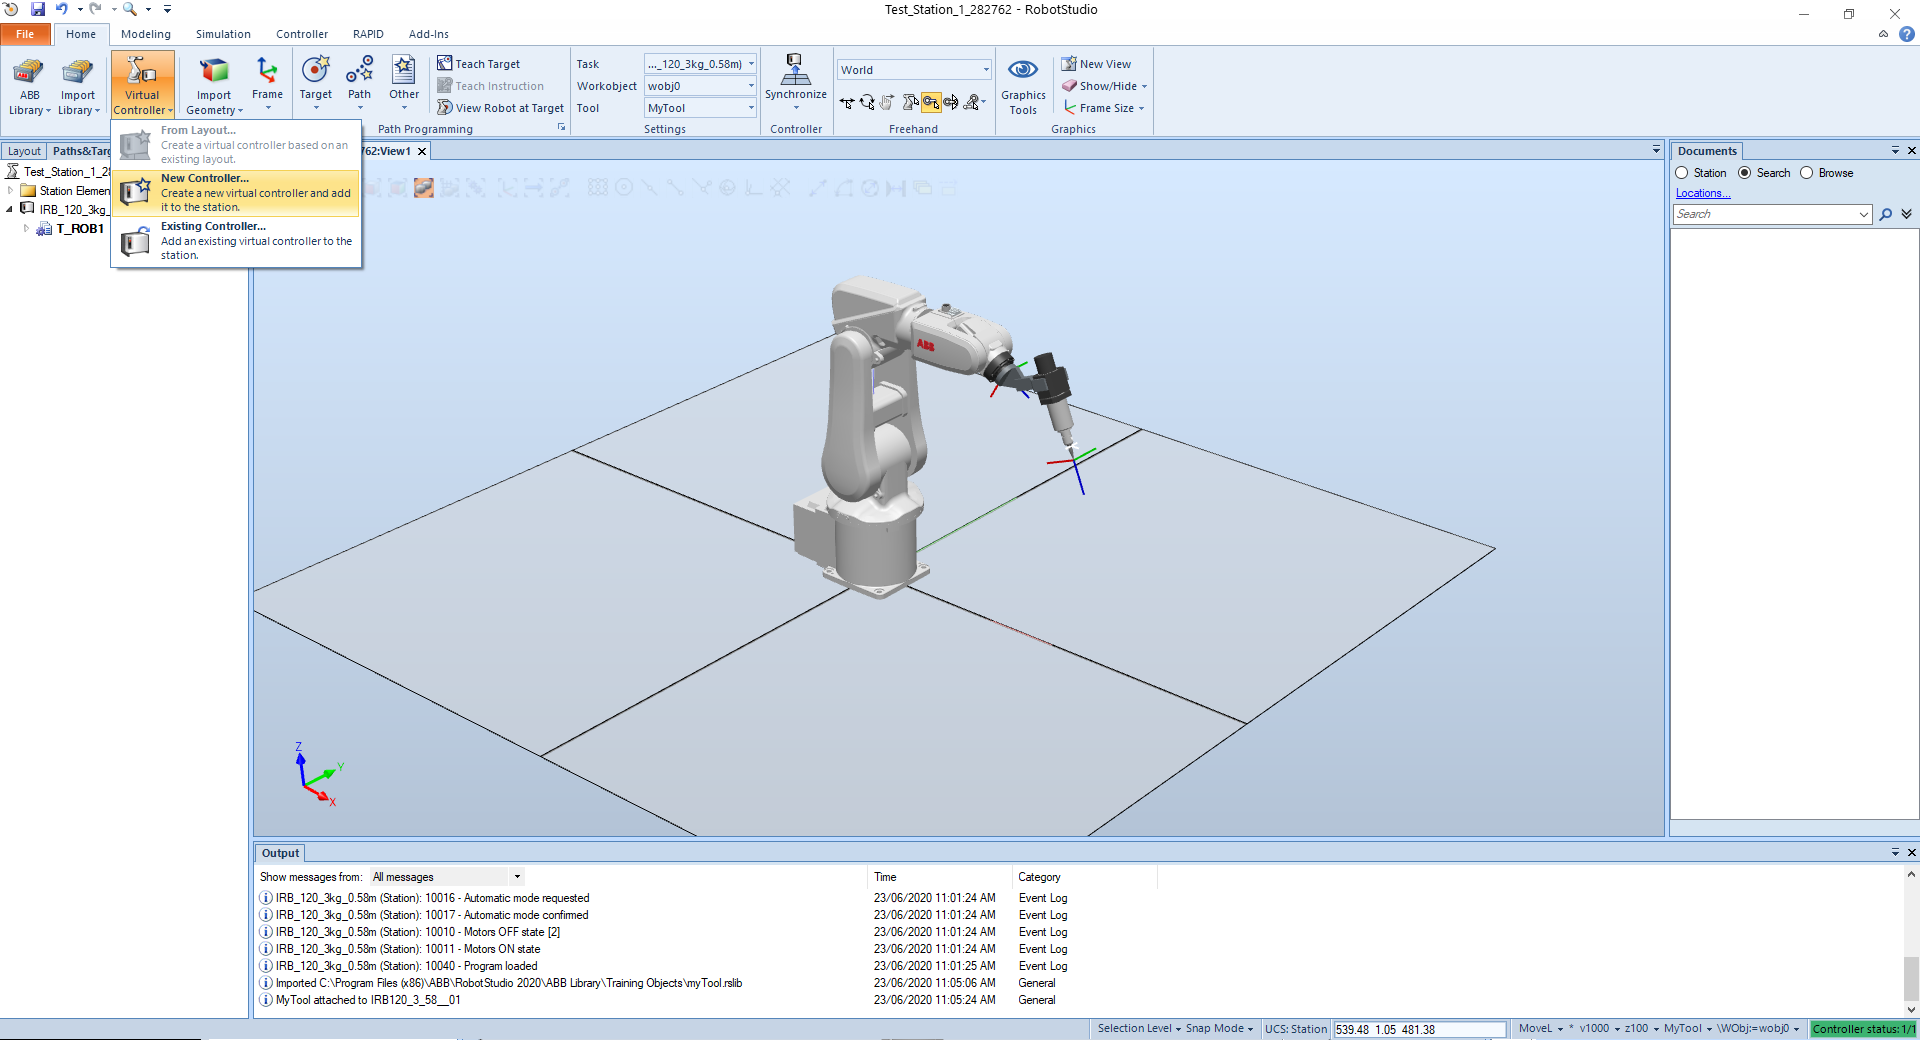Choose New Controller from the menu
Image resolution: width=1920 pixels, height=1040 pixels.
pos(236,192)
